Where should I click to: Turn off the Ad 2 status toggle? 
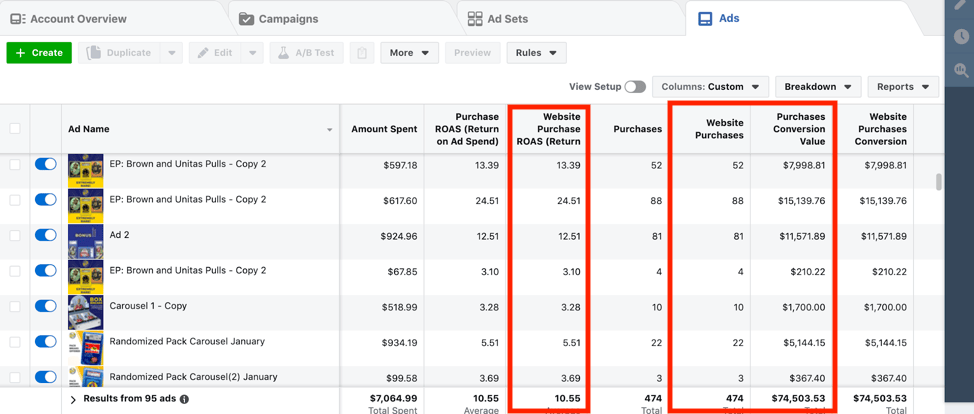(x=46, y=235)
